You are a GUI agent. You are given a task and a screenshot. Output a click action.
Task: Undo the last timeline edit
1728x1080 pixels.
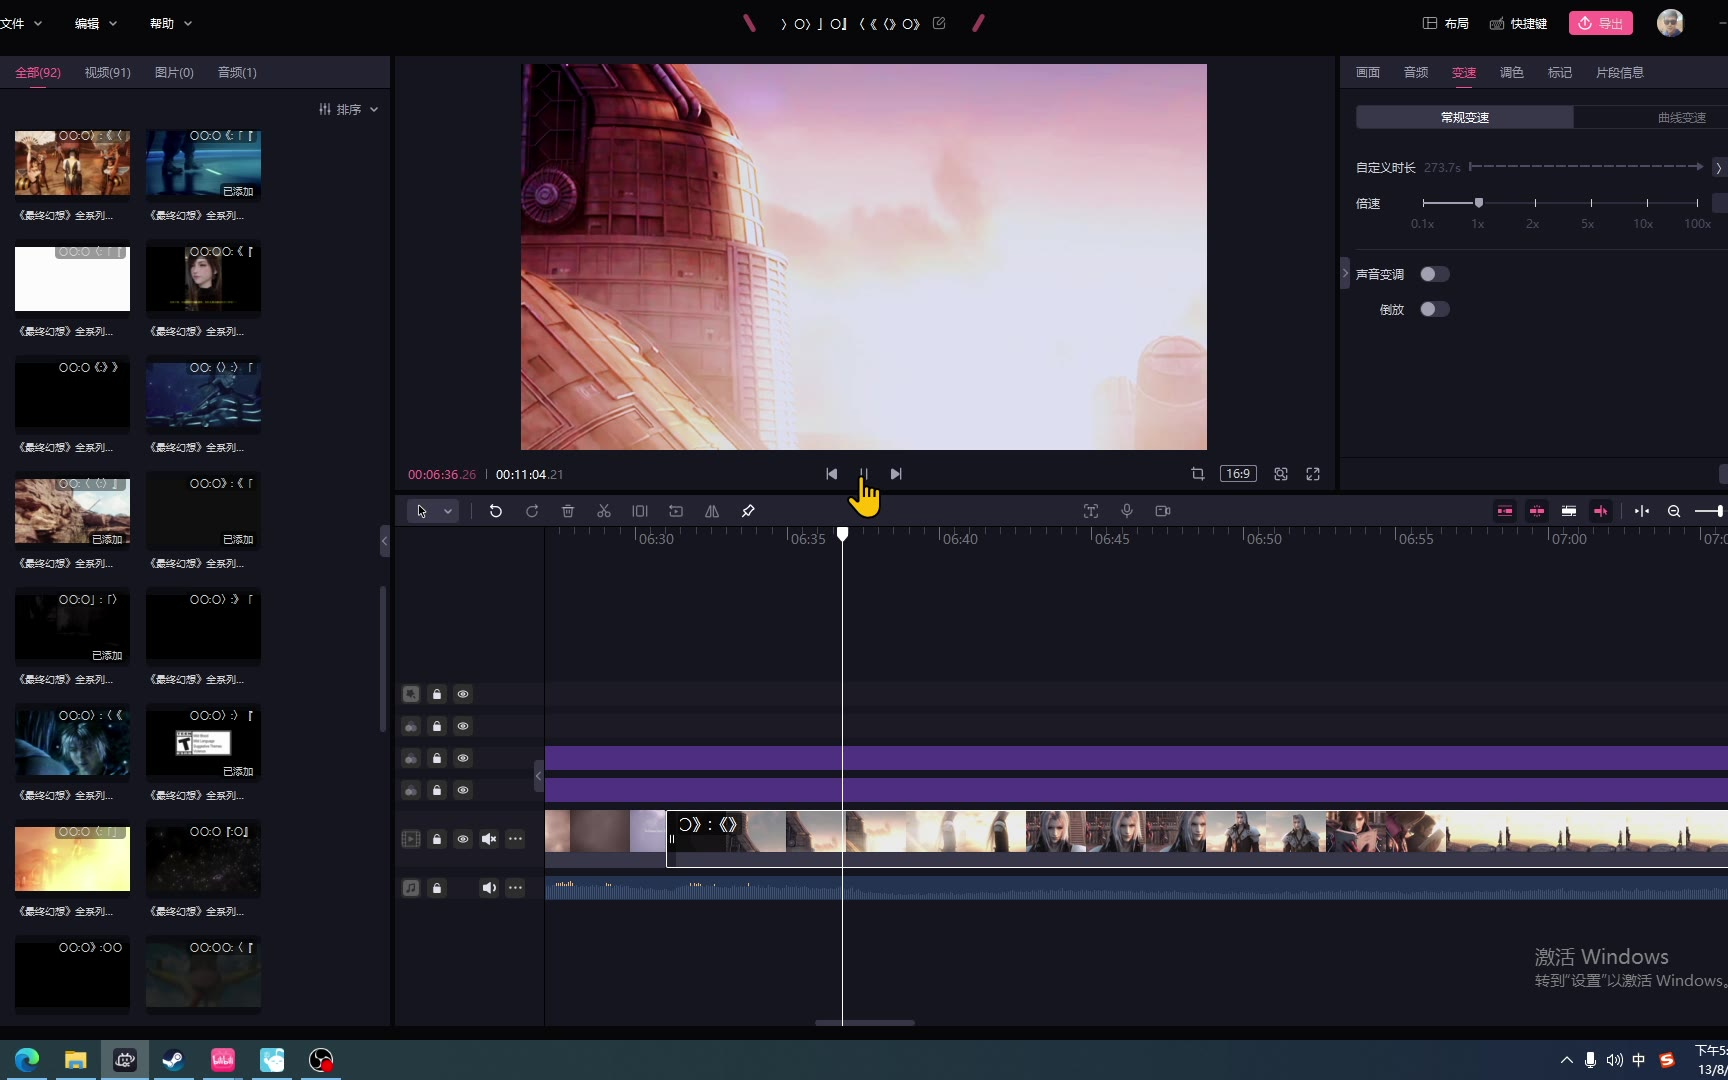[495, 511]
